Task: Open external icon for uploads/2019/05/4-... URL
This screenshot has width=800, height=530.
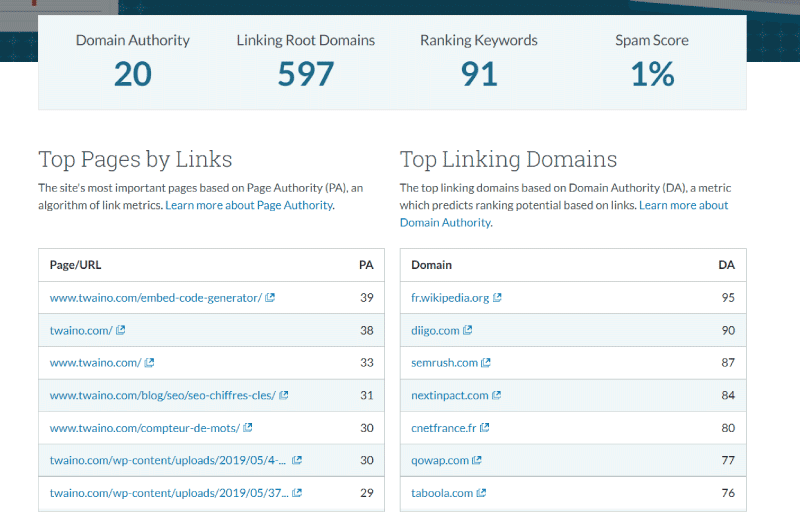Action: tap(297, 460)
